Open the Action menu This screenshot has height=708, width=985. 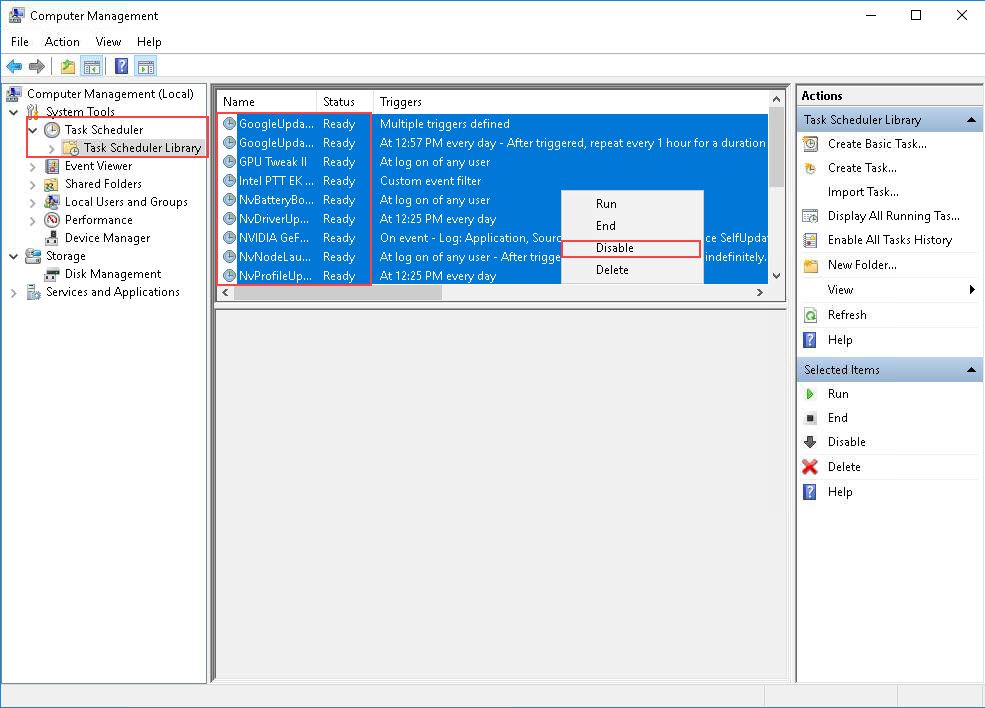[62, 41]
